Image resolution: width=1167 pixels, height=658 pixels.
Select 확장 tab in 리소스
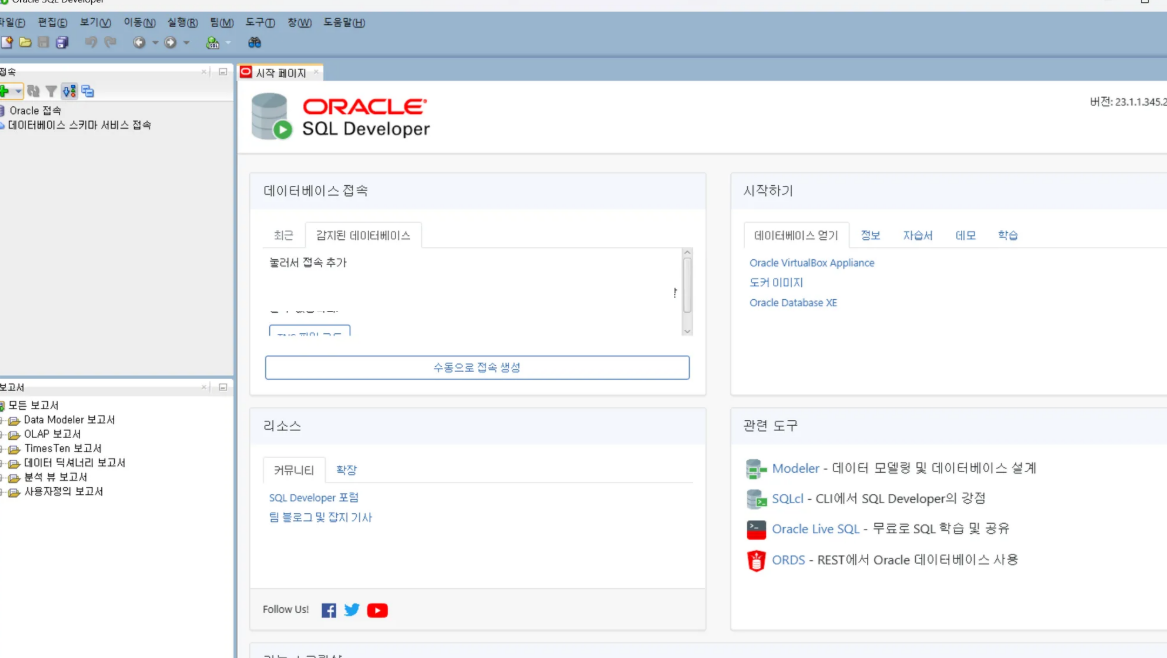(346, 470)
